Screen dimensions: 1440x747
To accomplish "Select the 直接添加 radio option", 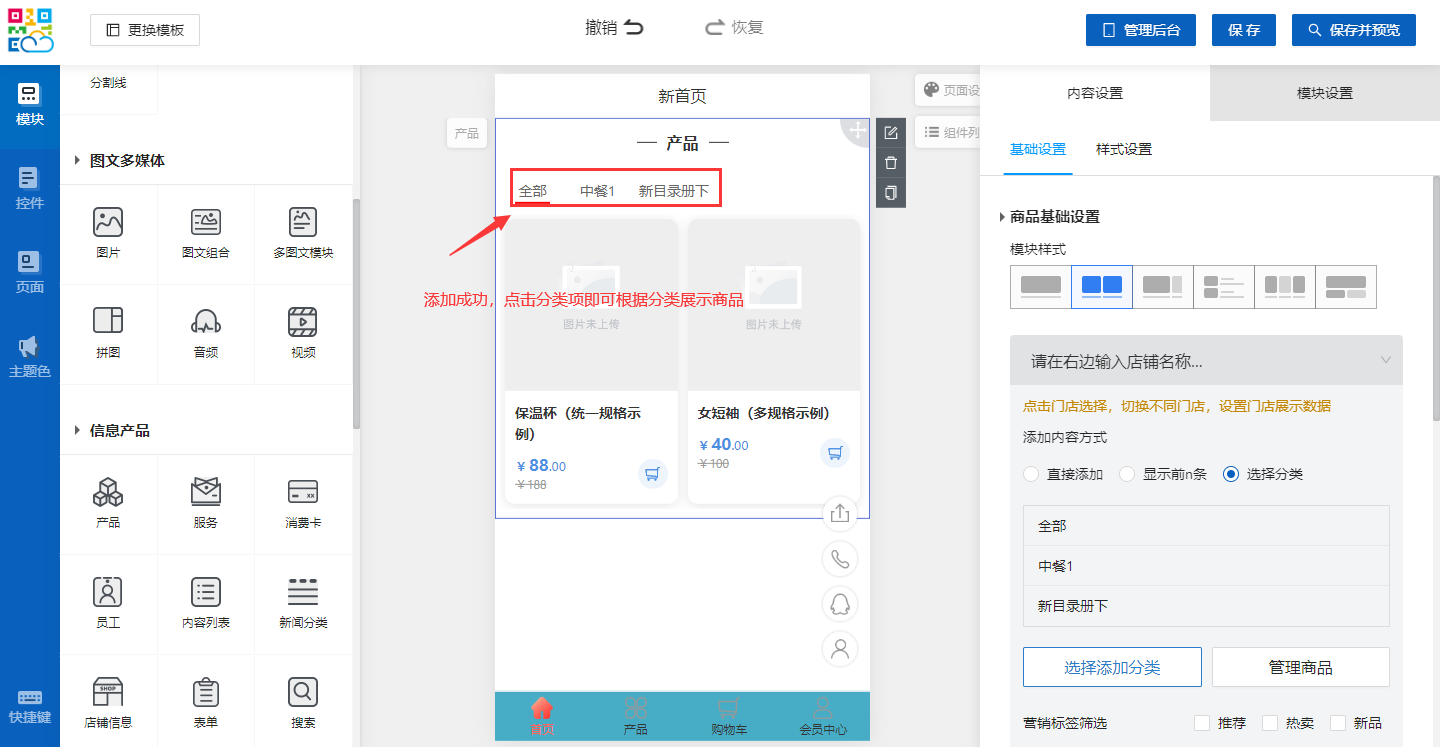I will coord(1031,474).
